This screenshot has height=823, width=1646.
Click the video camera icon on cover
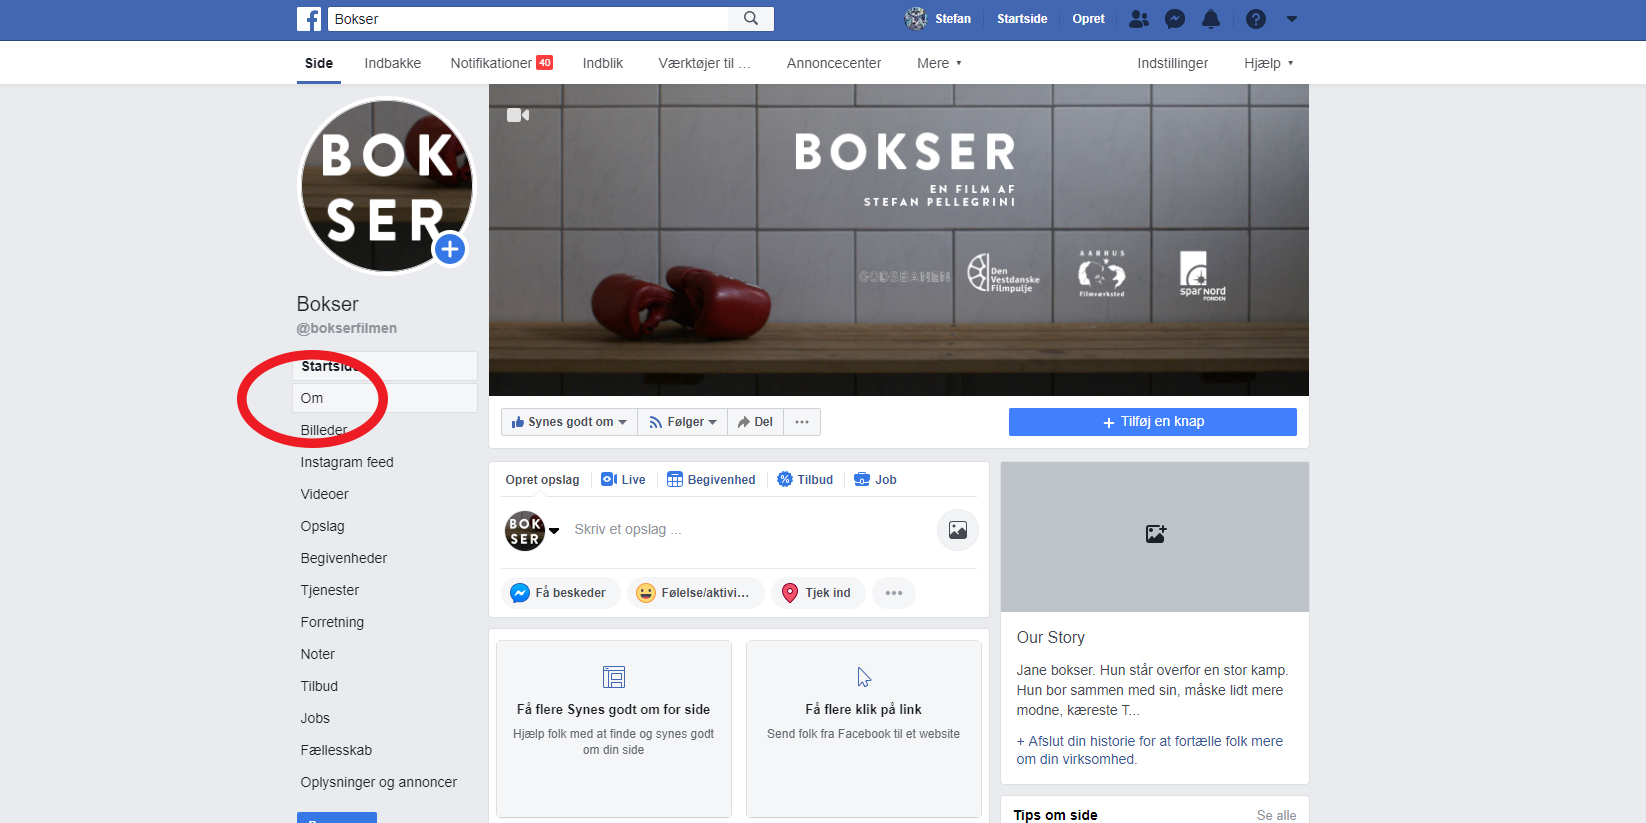[x=517, y=115]
